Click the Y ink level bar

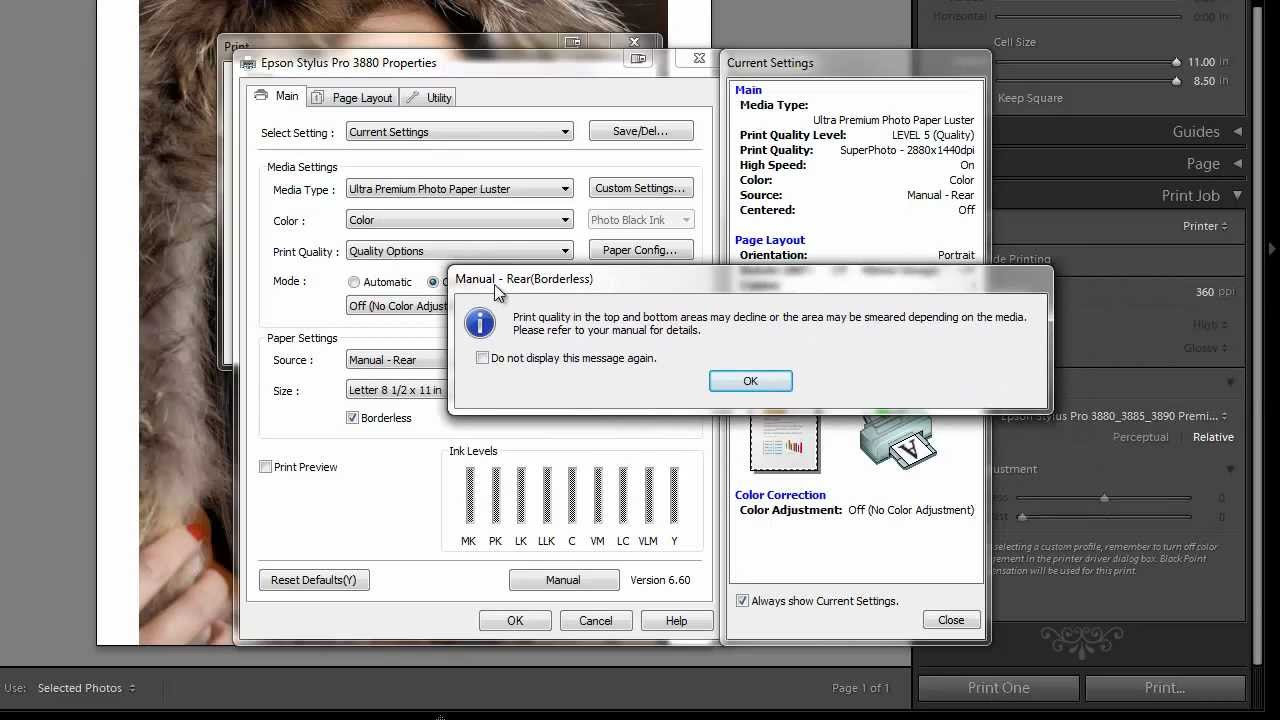(674, 495)
